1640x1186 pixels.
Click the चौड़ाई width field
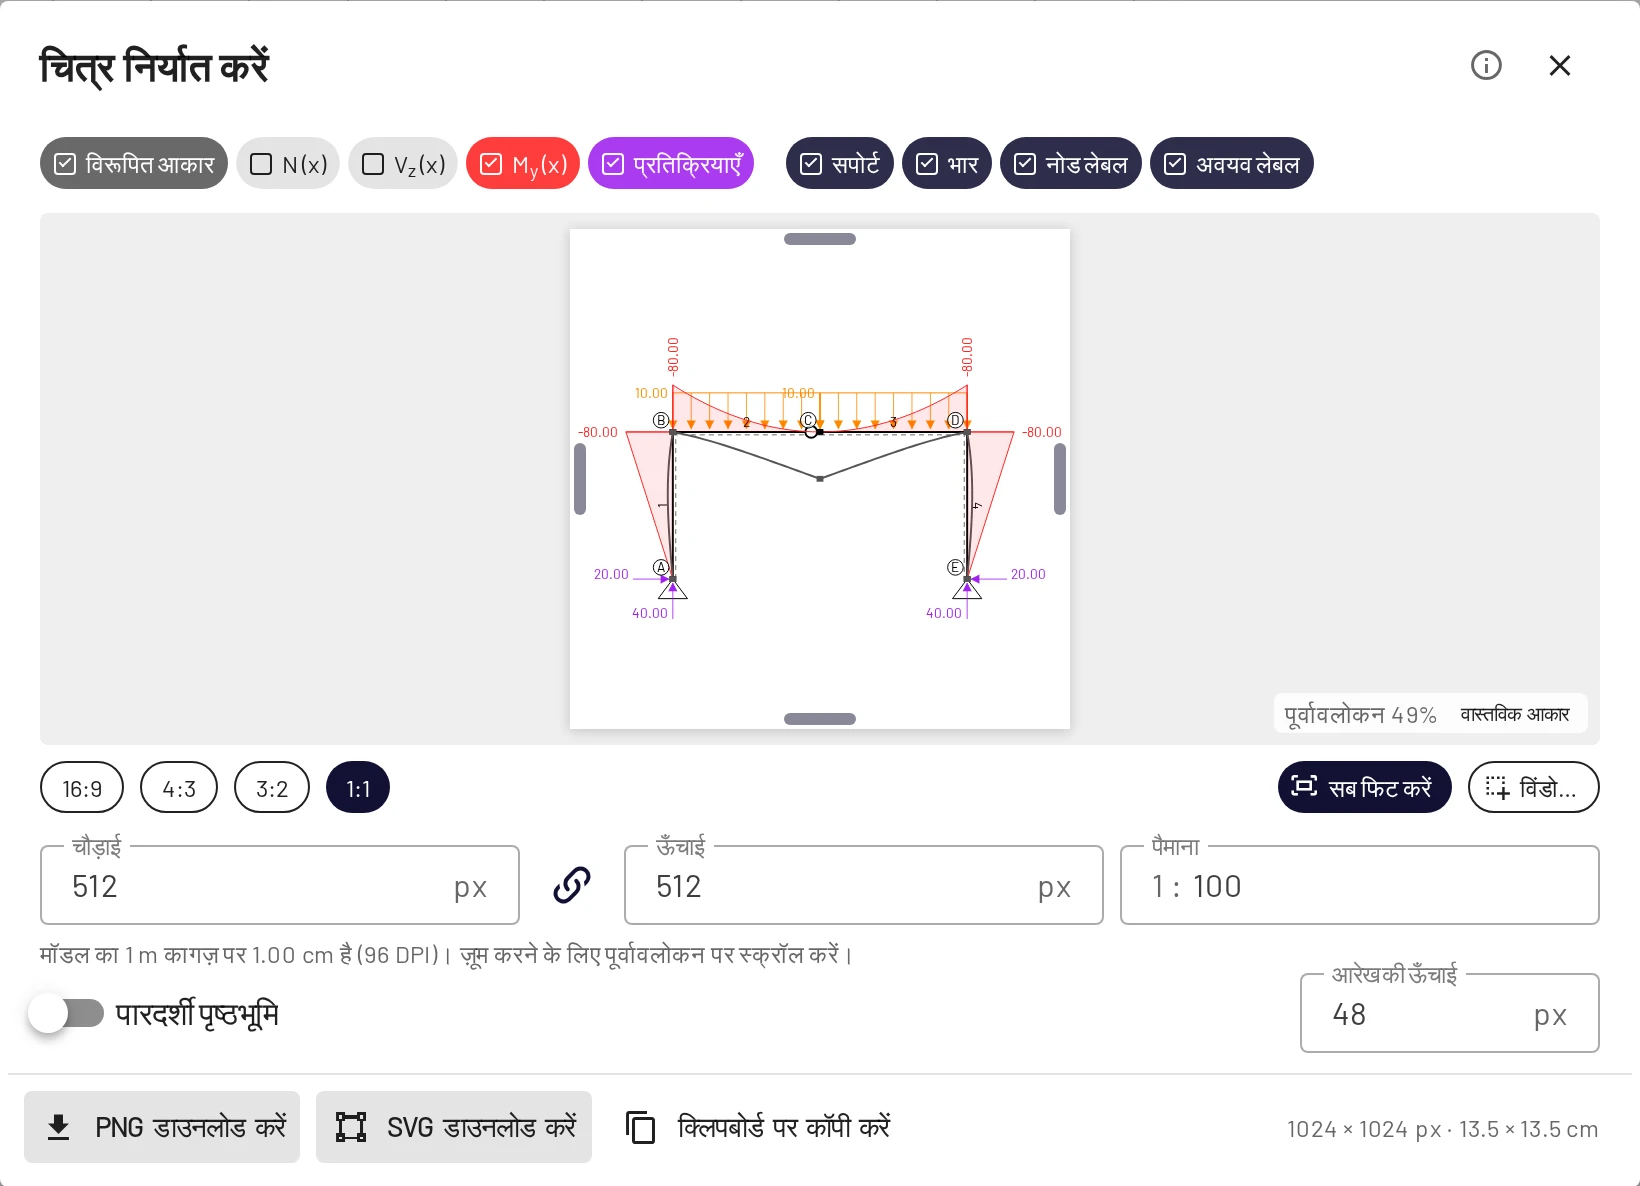(x=280, y=886)
